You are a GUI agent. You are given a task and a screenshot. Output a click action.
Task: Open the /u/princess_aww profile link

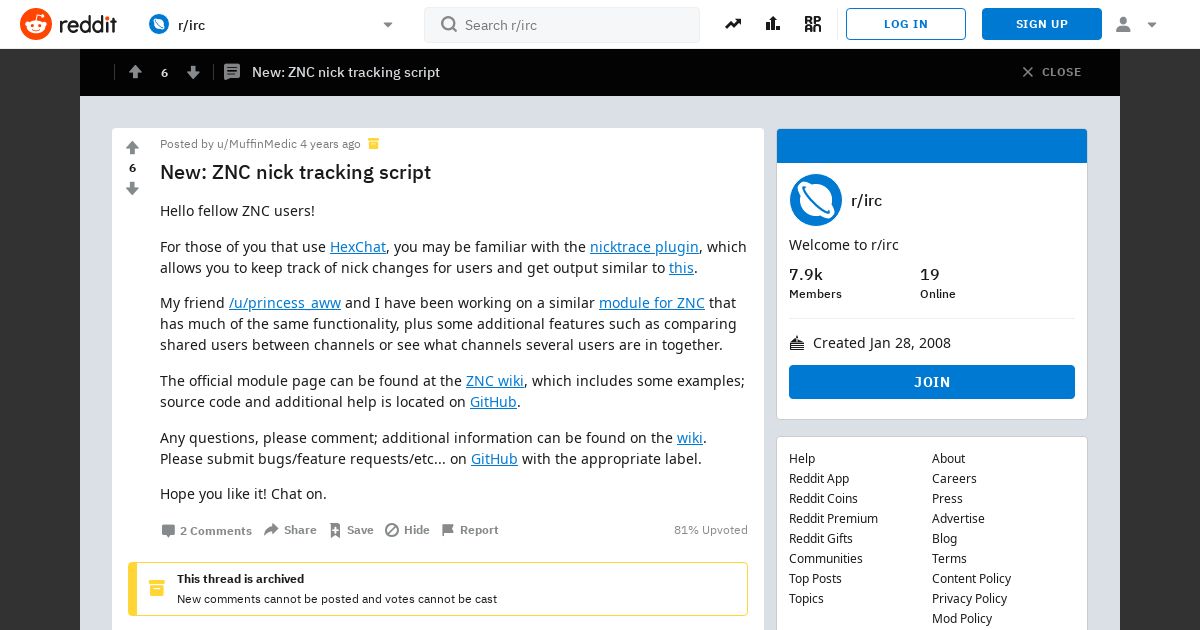click(x=285, y=303)
